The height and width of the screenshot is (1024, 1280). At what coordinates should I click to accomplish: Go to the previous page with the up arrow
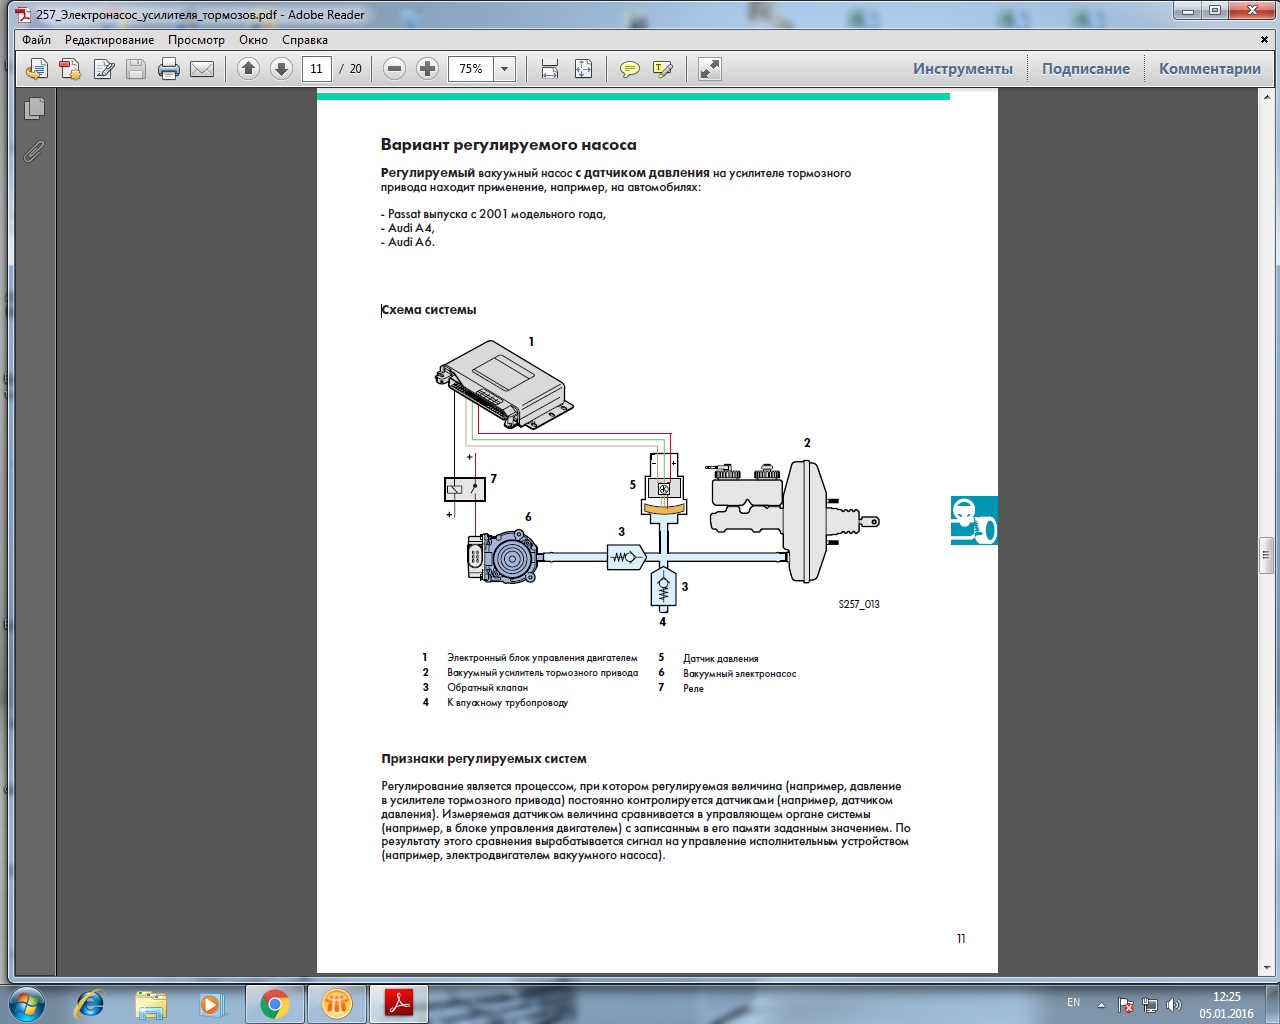pyautogui.click(x=249, y=68)
